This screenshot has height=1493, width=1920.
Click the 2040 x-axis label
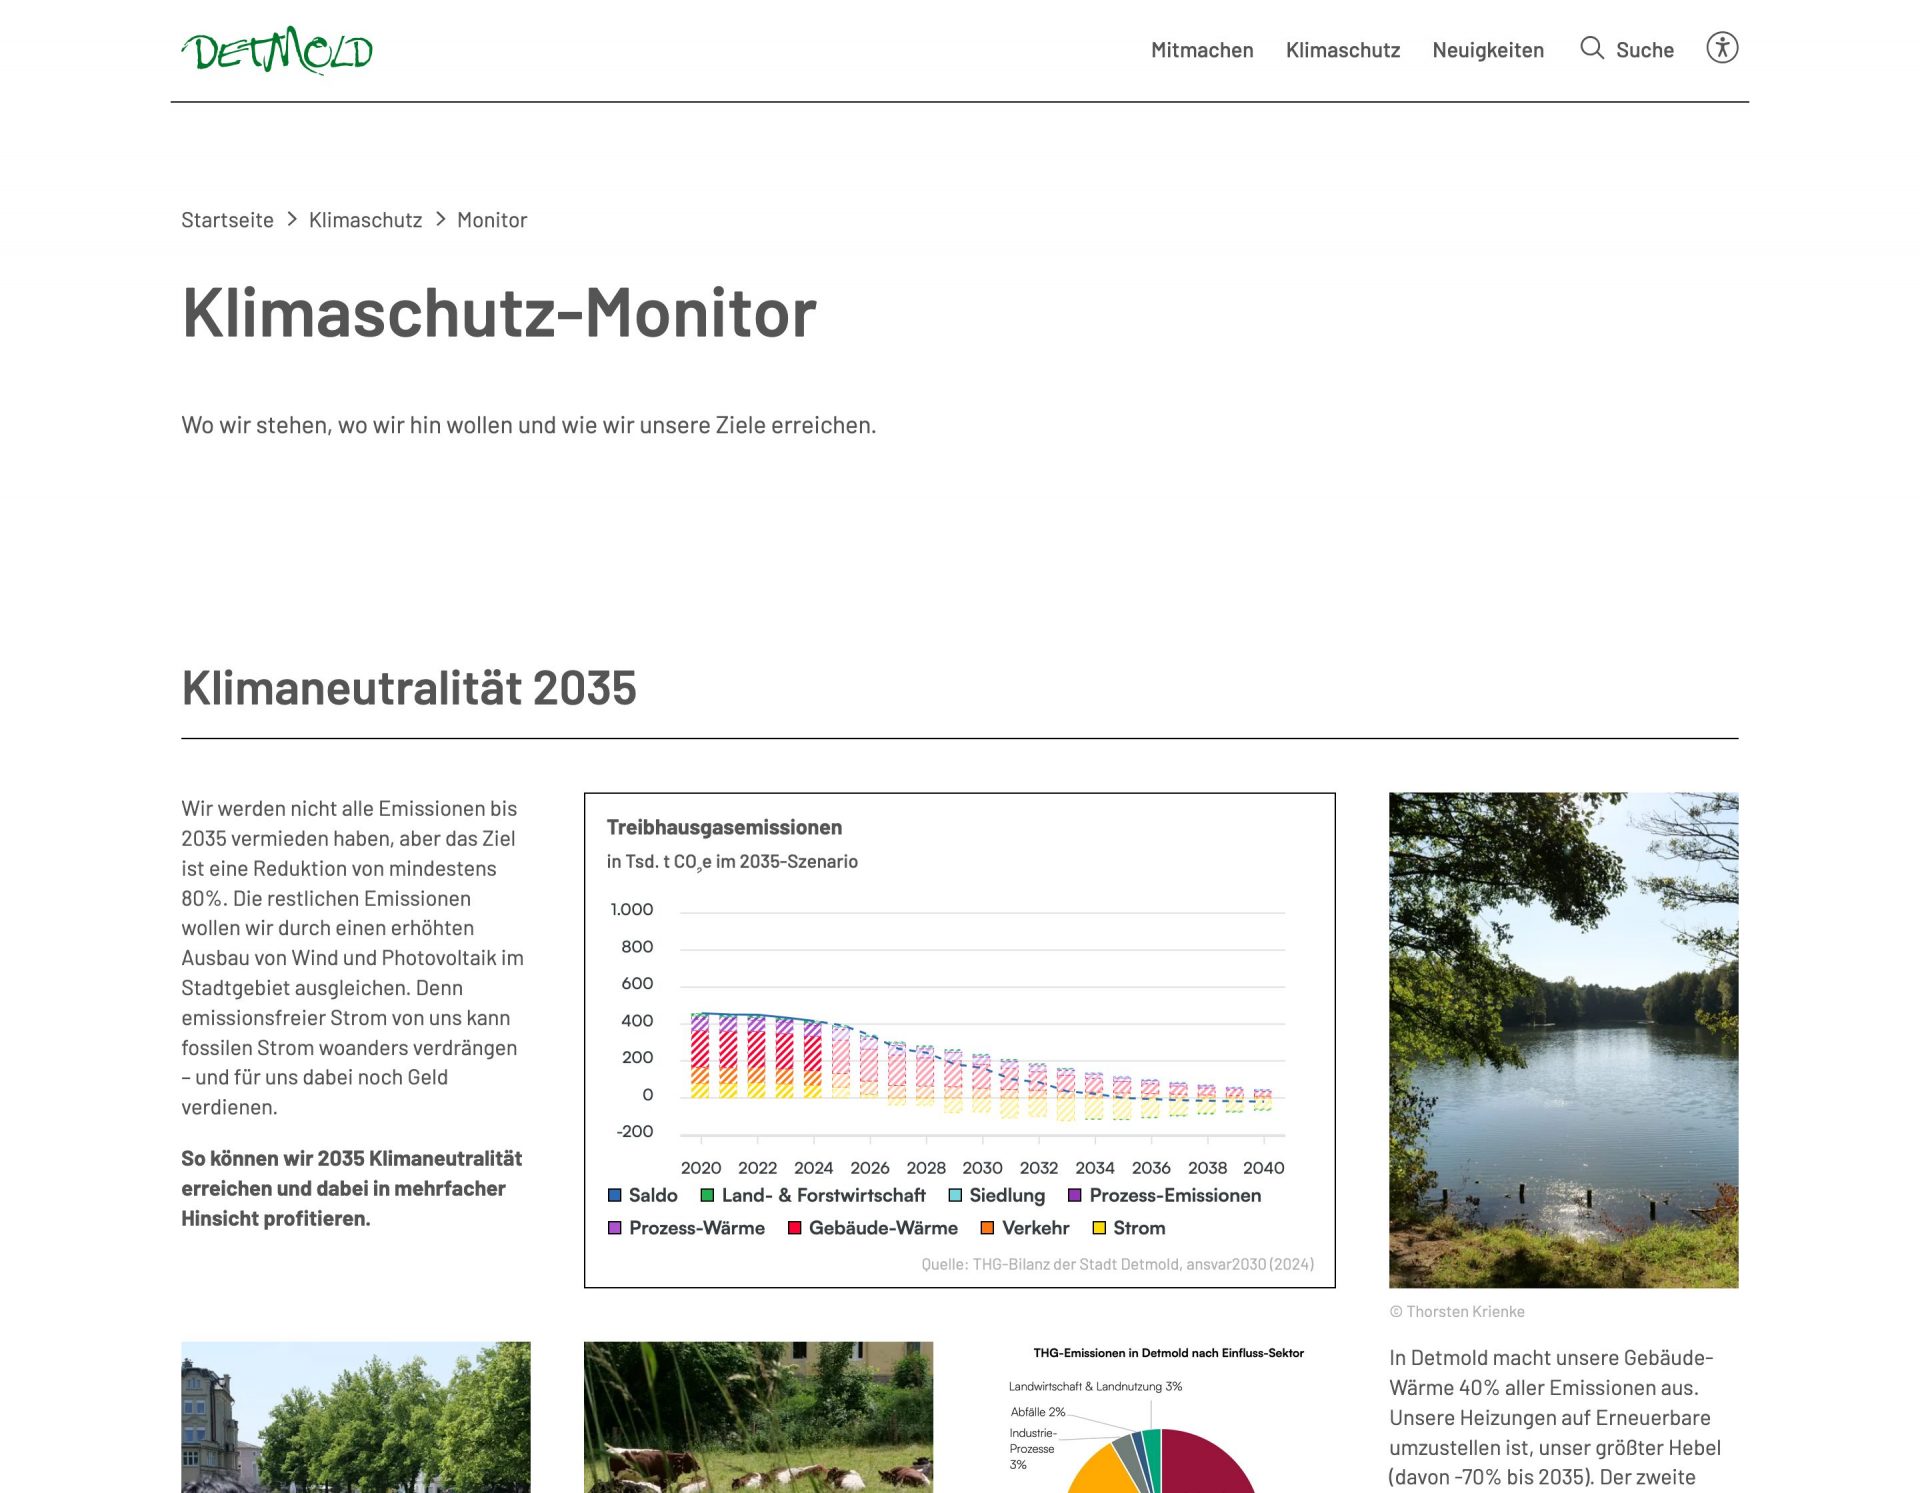click(x=1263, y=1168)
